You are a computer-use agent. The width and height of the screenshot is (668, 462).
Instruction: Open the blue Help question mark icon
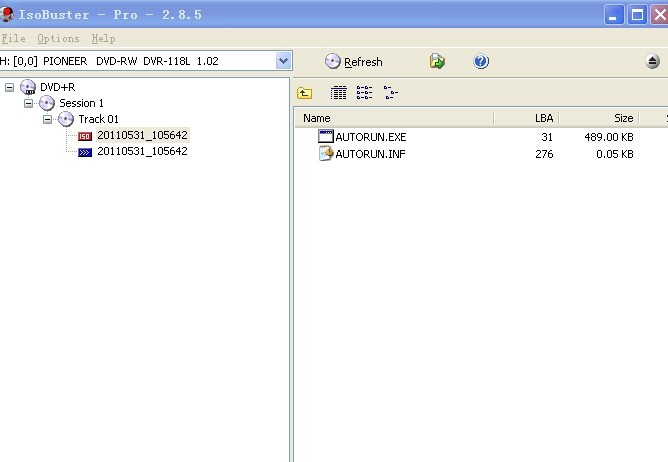[481, 61]
